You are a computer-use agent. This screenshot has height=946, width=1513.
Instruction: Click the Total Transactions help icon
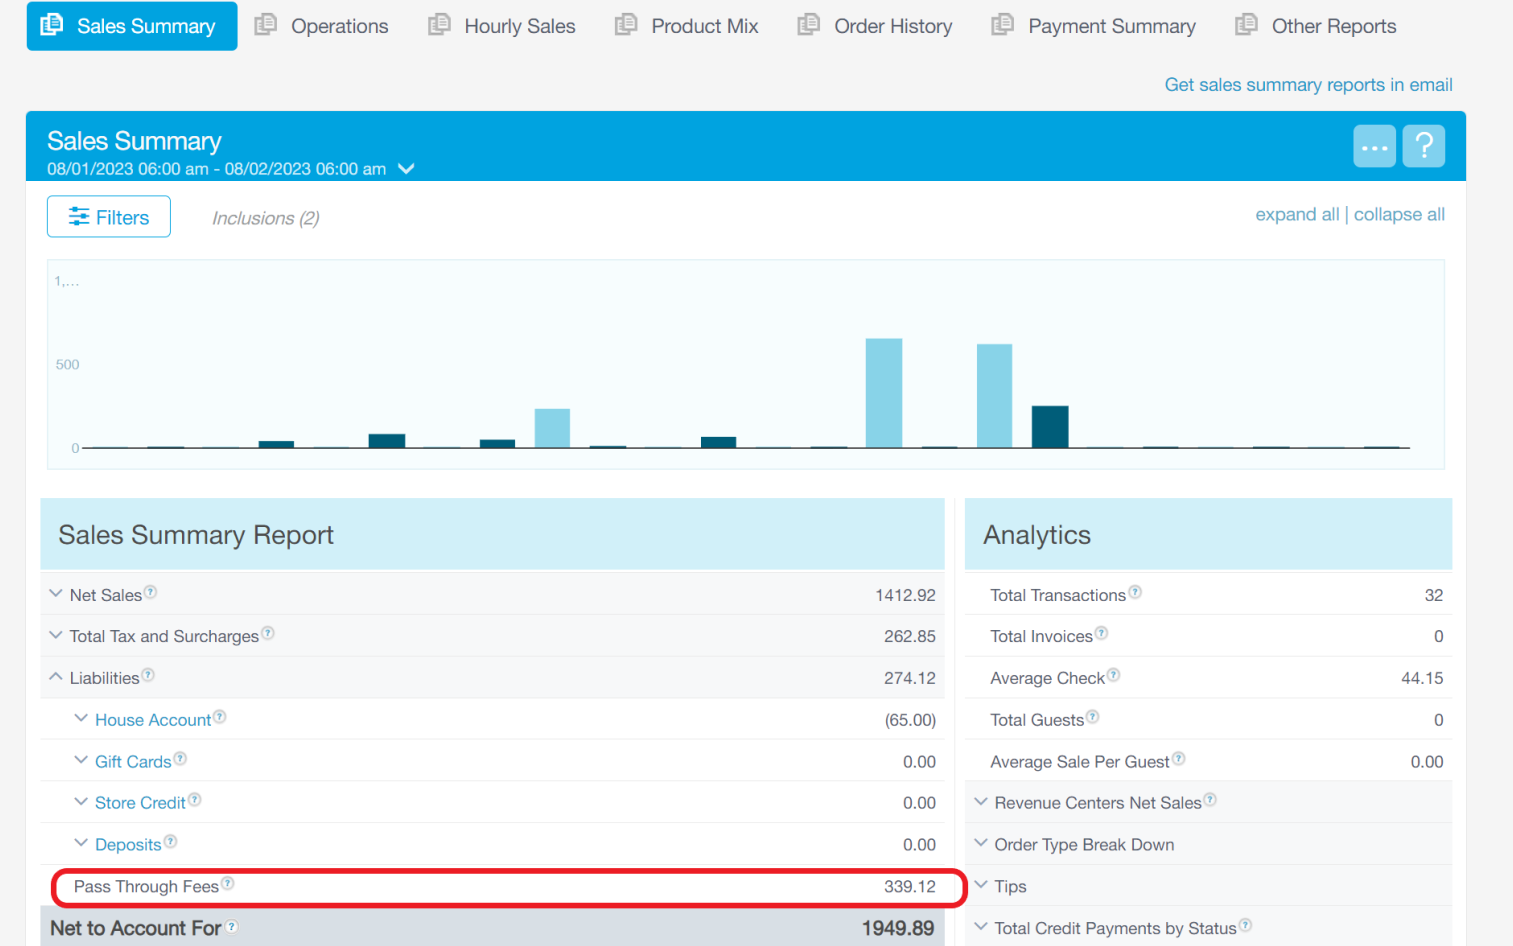pyautogui.click(x=1135, y=592)
